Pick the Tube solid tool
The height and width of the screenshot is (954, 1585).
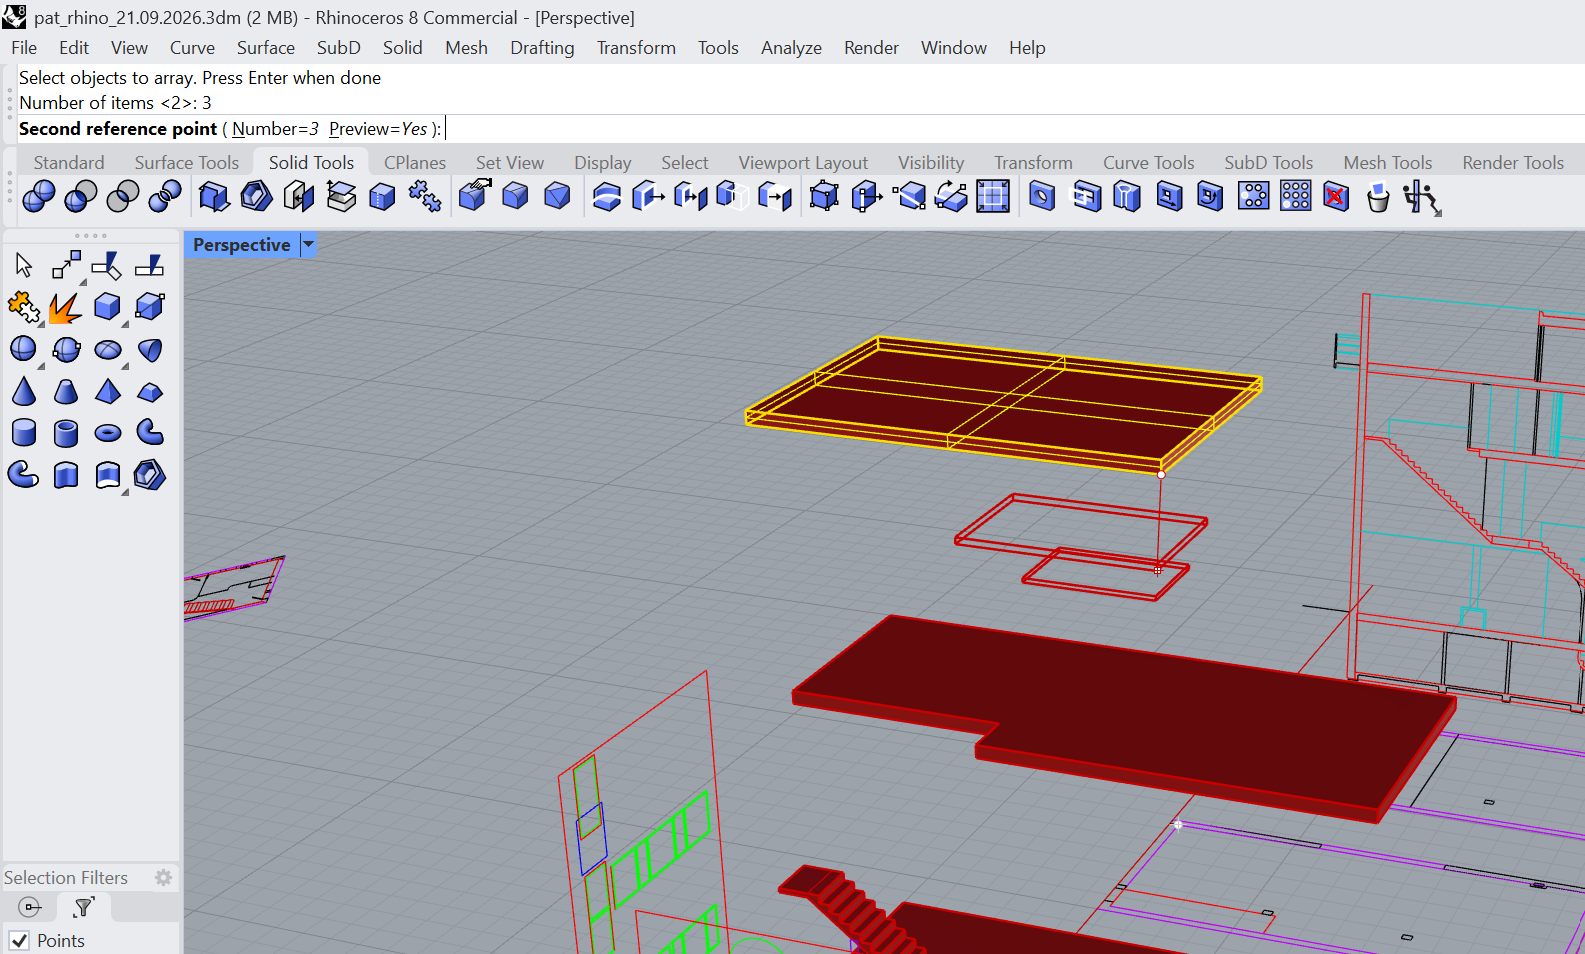[66, 433]
